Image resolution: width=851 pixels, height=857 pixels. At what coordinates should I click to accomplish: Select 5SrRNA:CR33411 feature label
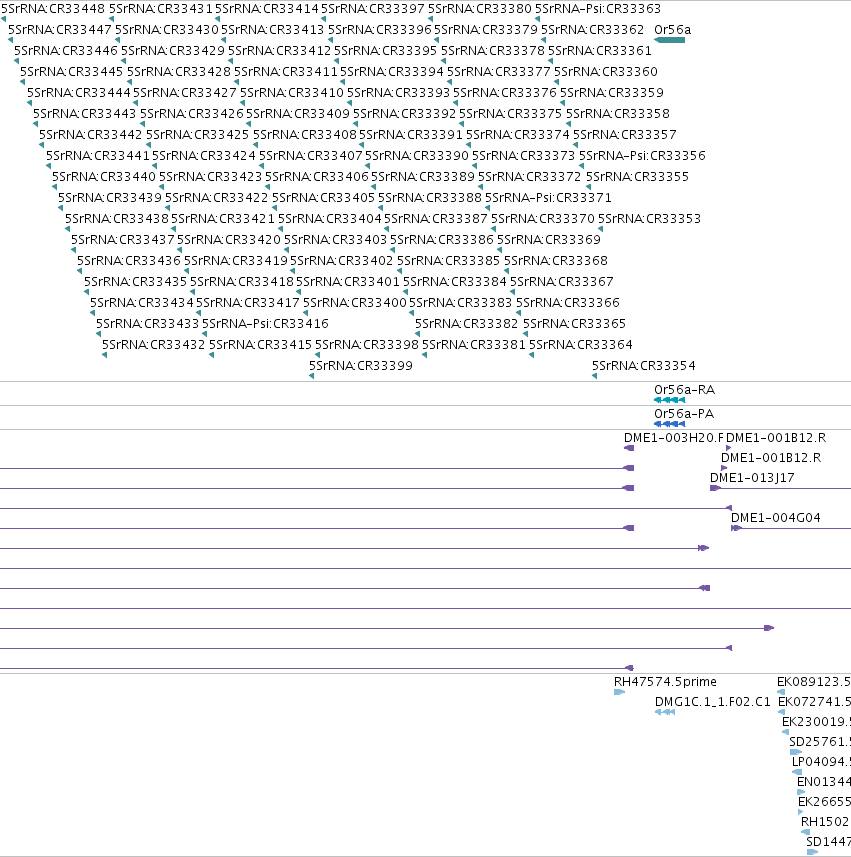[286, 72]
